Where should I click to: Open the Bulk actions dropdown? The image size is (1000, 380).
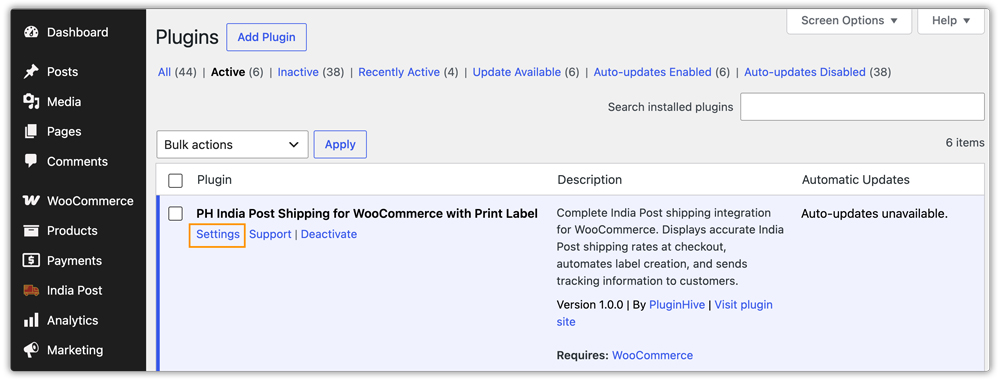click(x=232, y=145)
